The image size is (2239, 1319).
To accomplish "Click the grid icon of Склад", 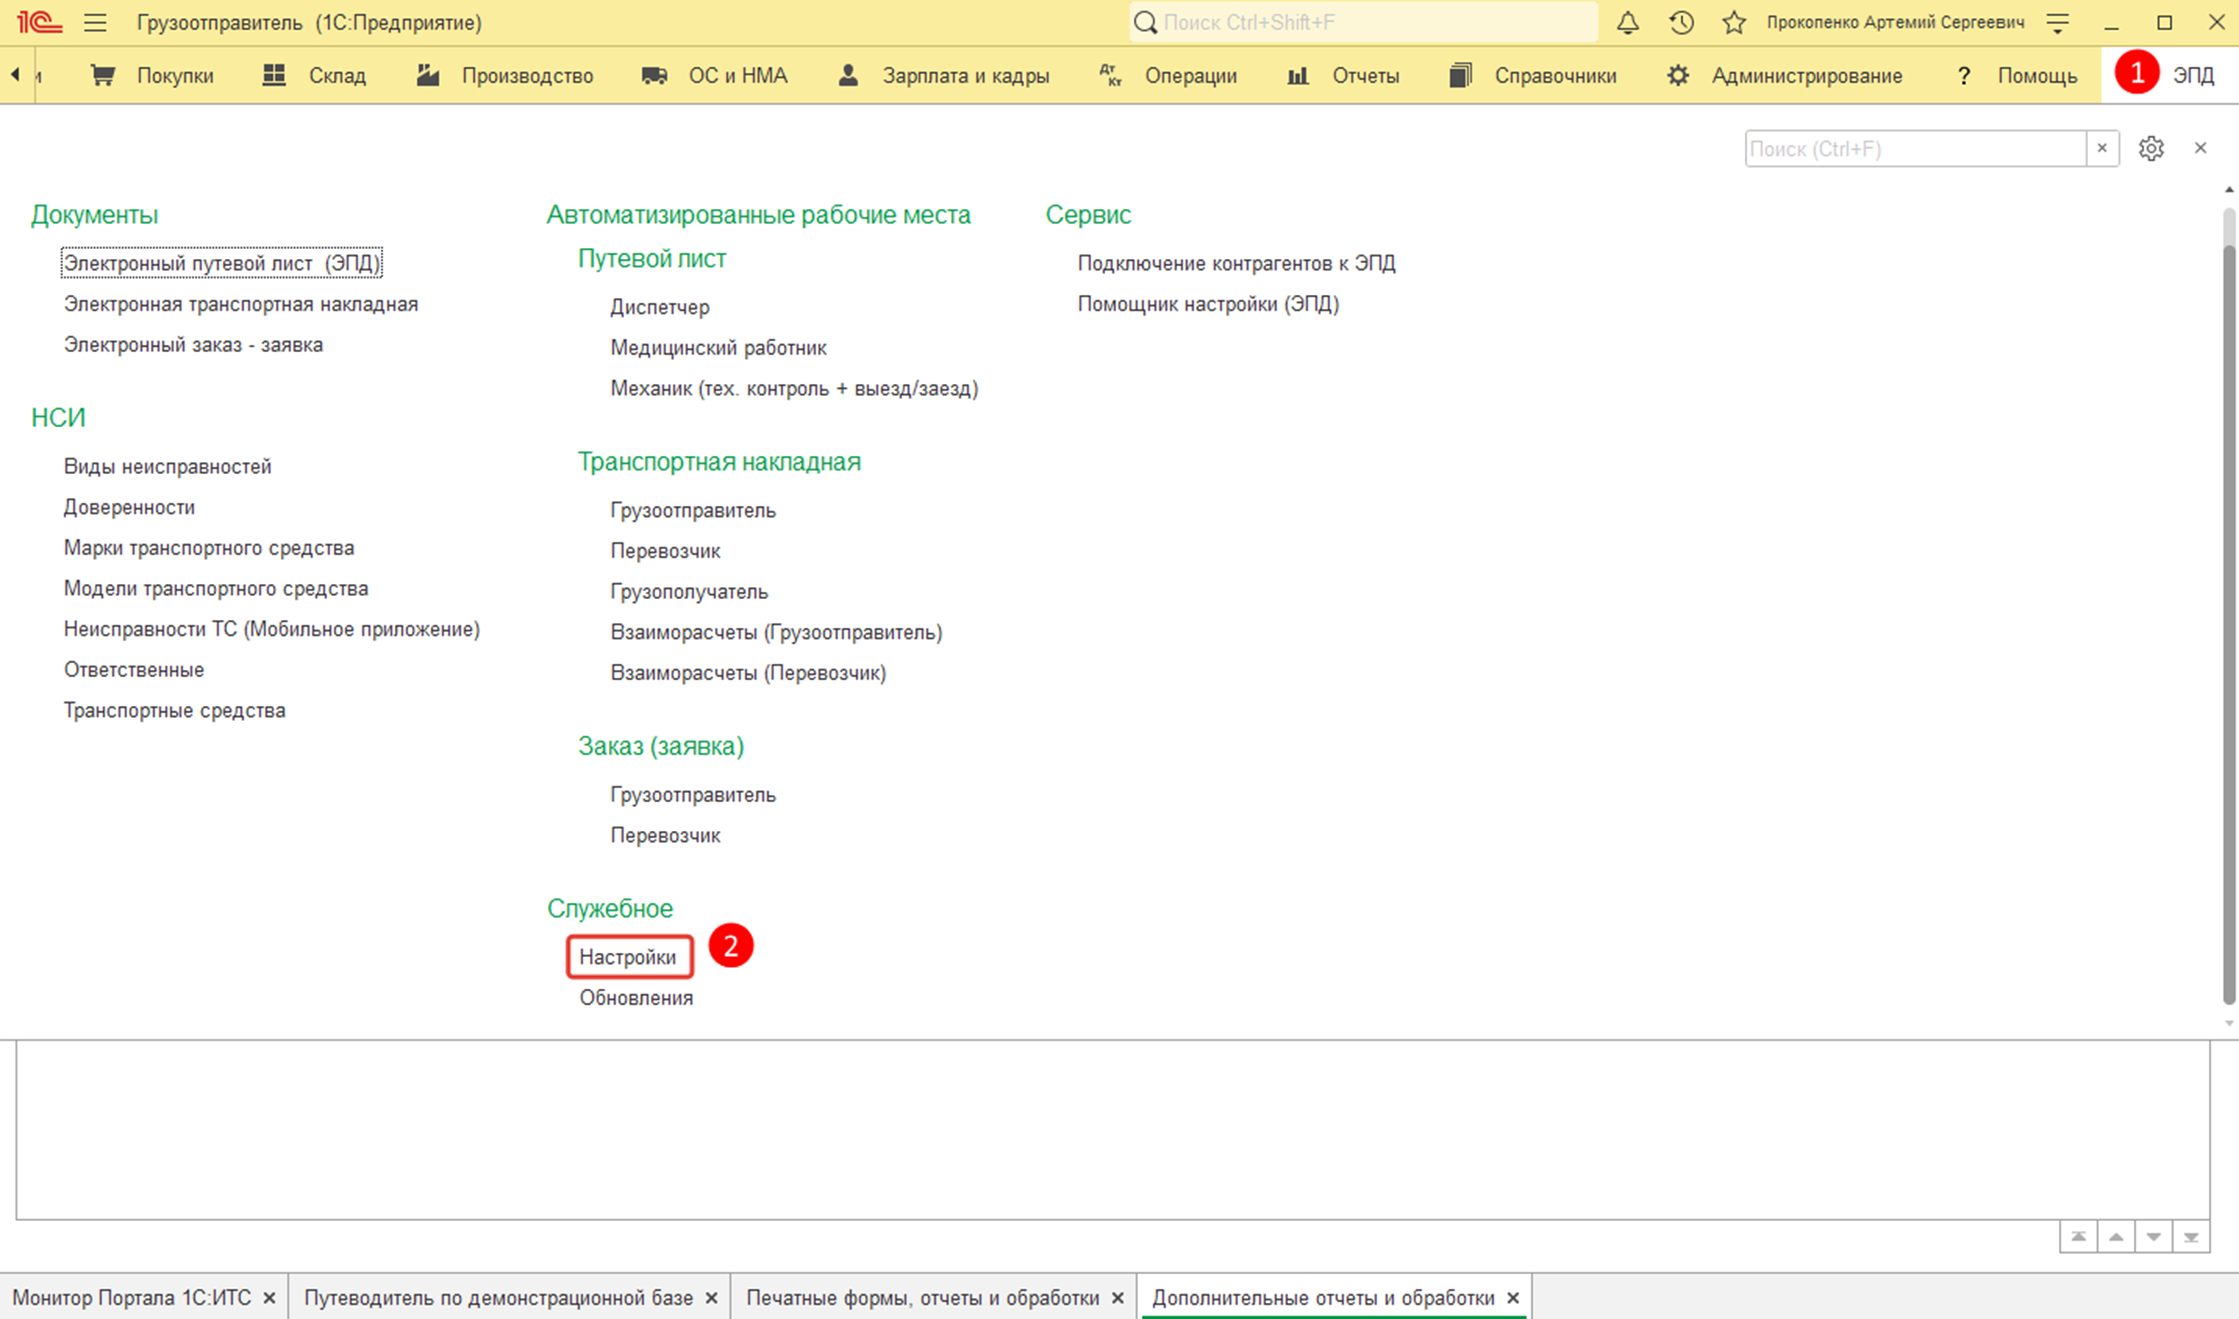I will point(274,75).
